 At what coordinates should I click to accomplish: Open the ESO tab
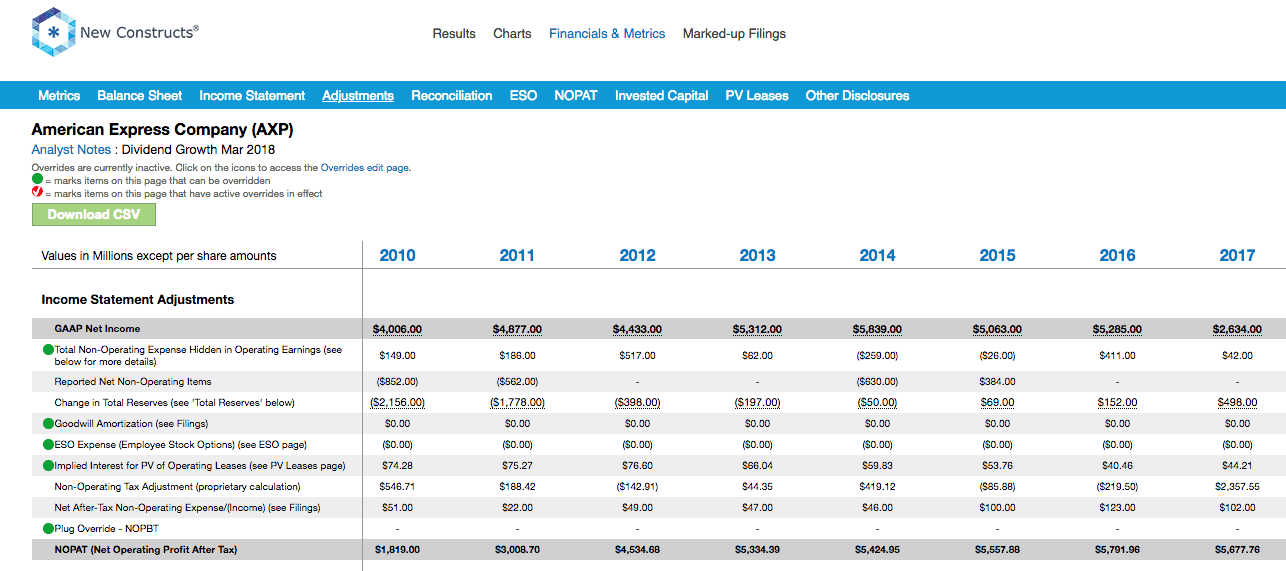pos(523,96)
